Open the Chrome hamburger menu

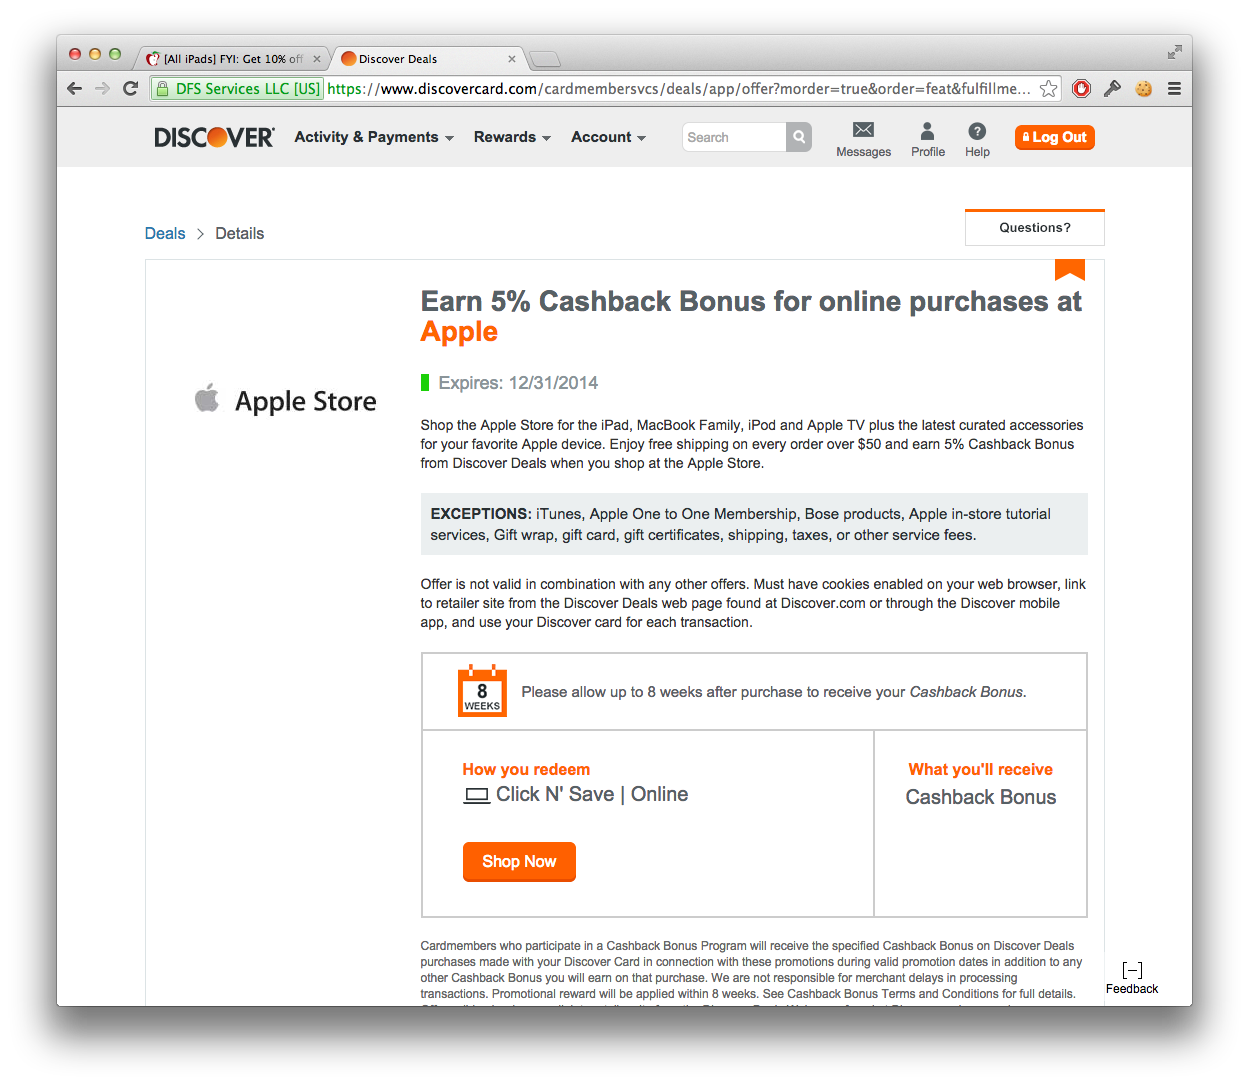click(x=1174, y=89)
